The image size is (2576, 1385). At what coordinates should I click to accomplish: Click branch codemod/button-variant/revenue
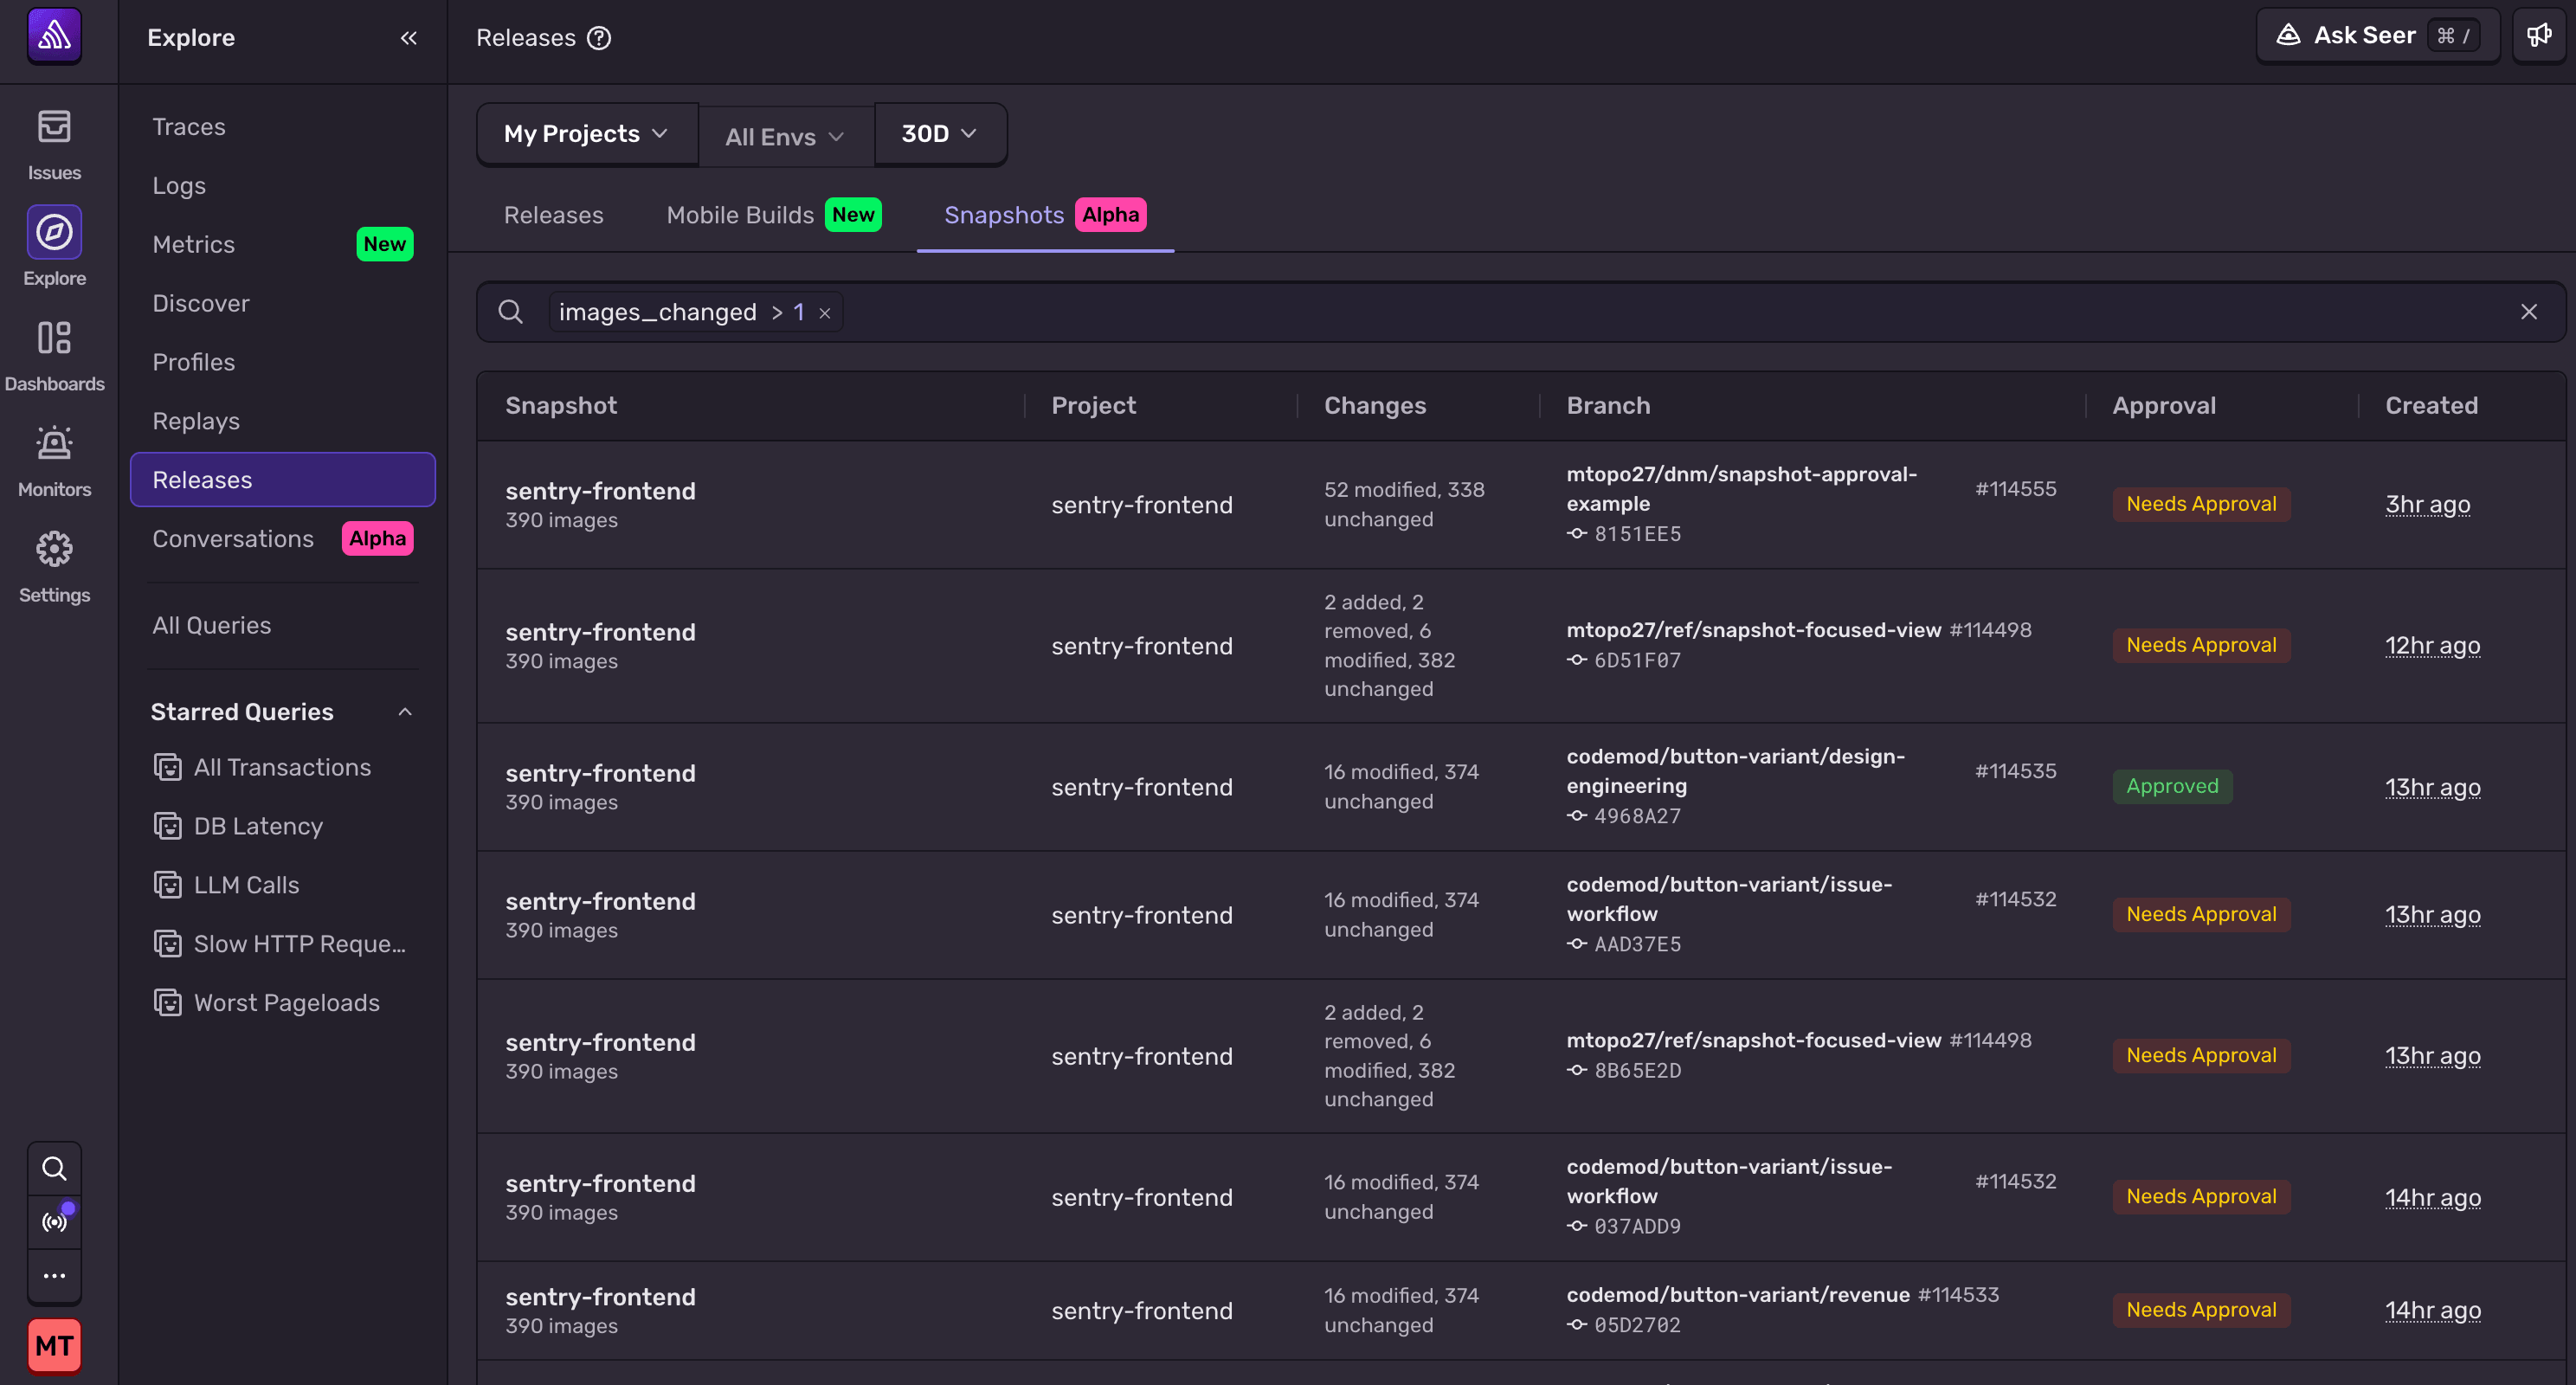(1738, 1295)
